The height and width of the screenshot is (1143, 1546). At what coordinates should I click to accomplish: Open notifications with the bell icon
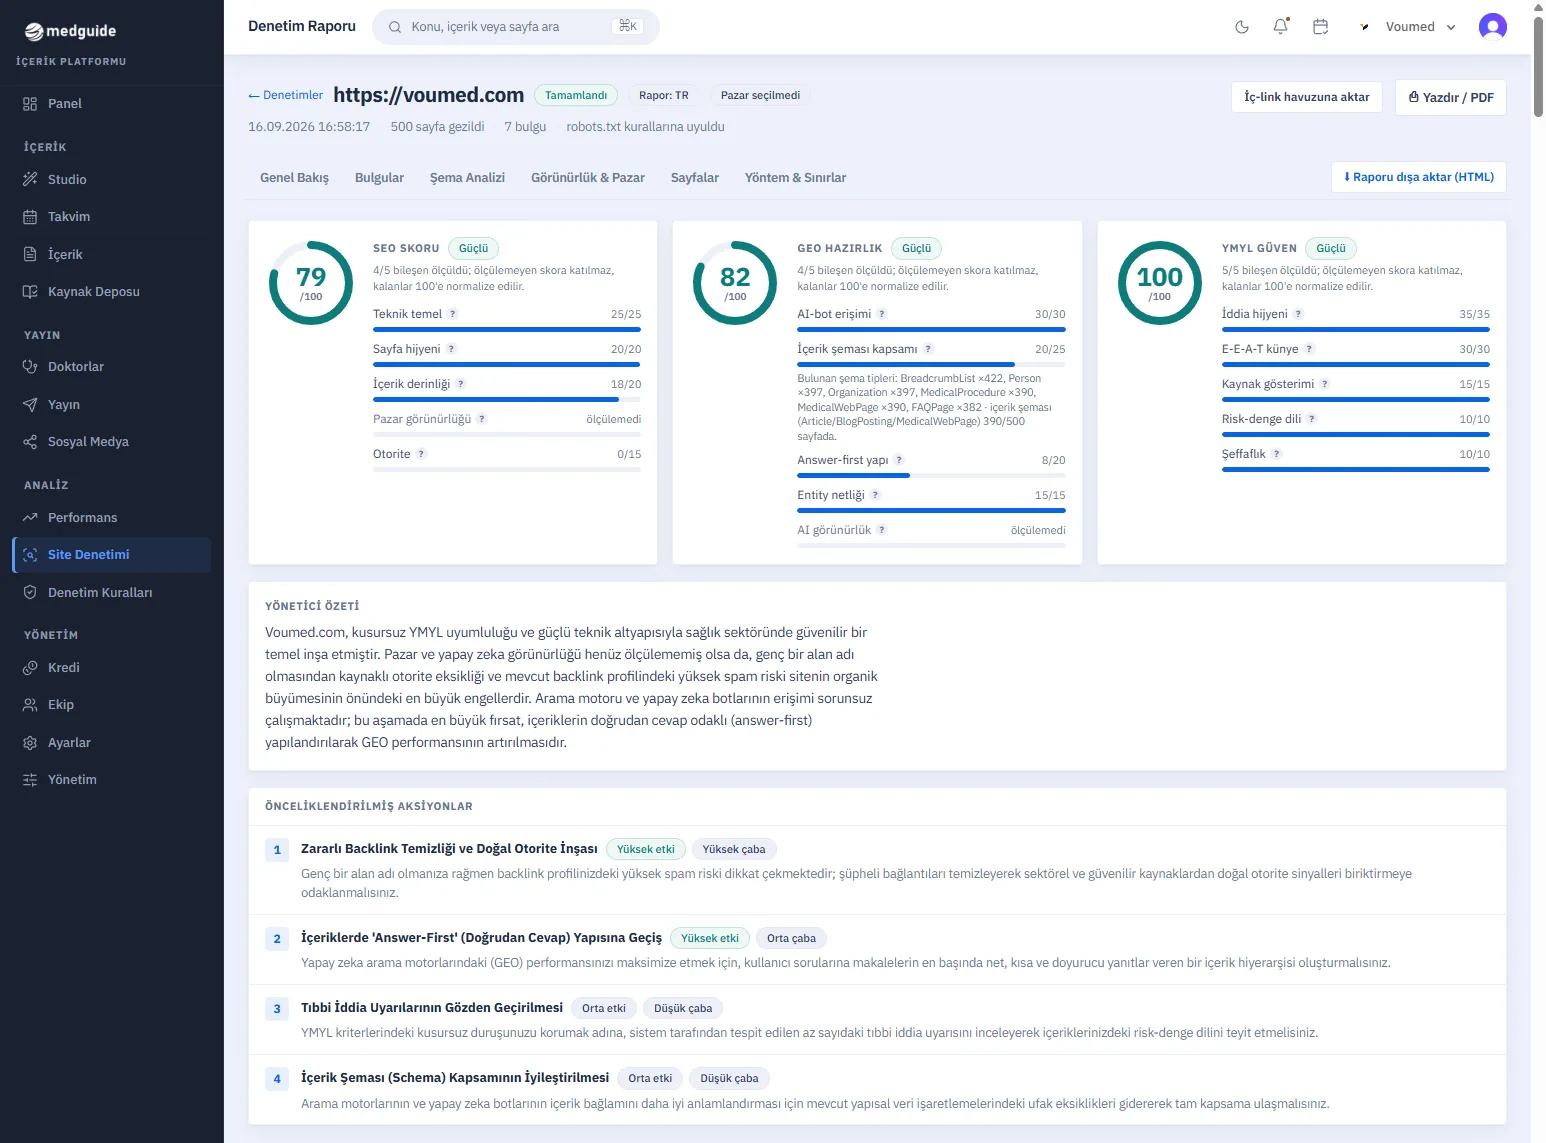pos(1281,27)
